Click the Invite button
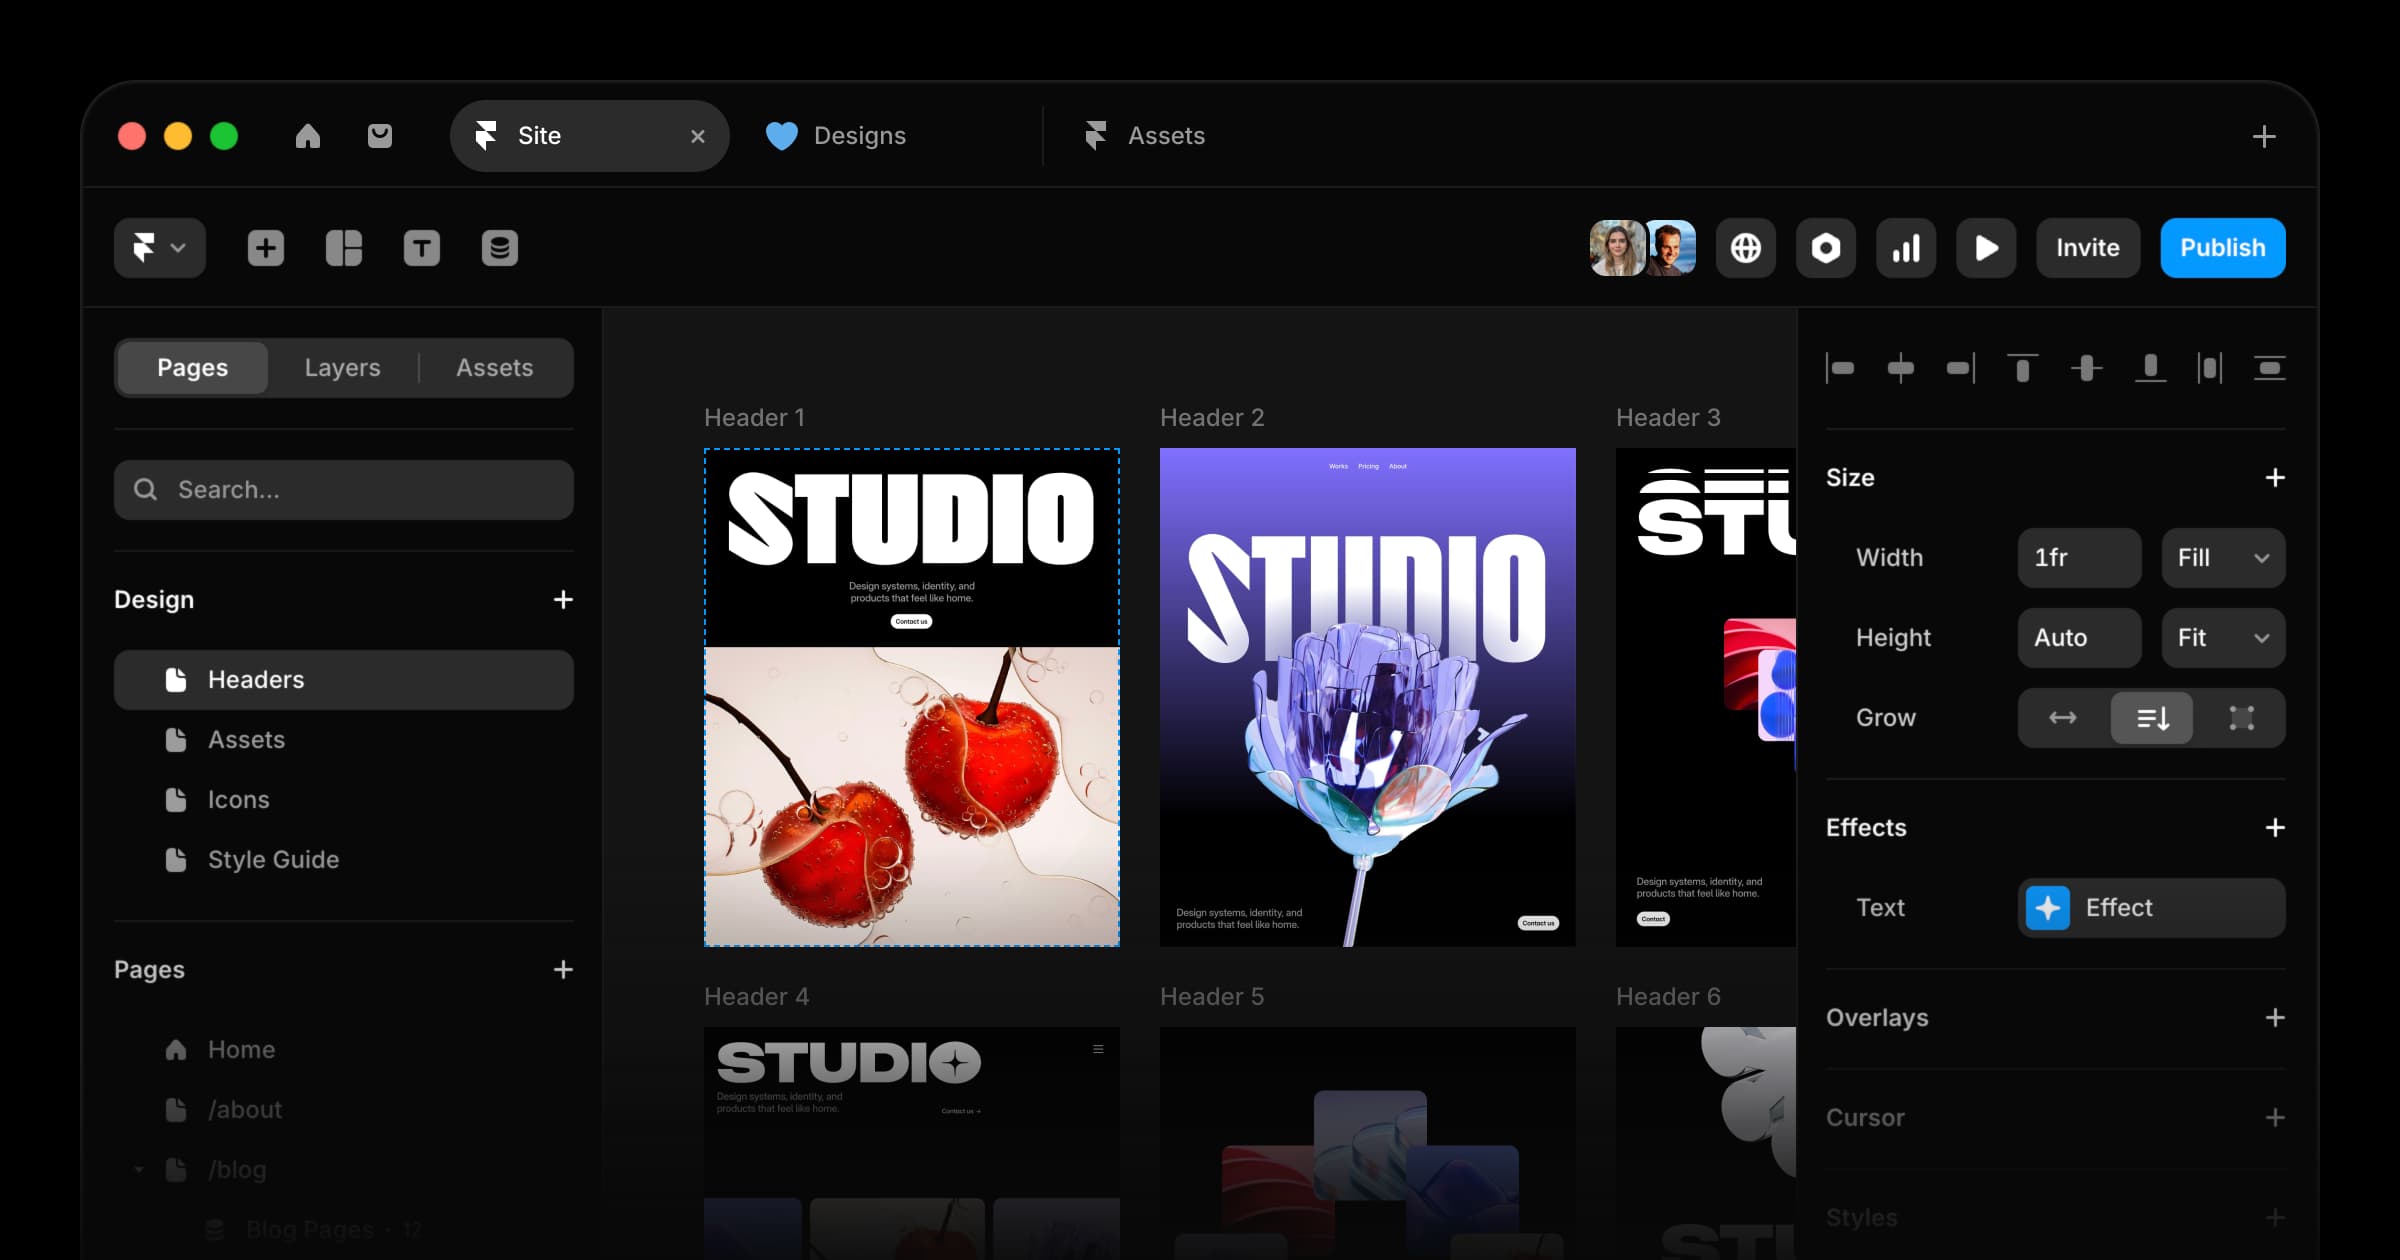2400x1260 pixels. 2088,248
